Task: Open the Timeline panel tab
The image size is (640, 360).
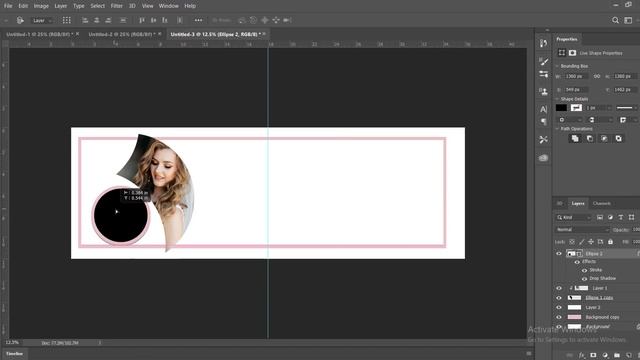Action: click(14, 354)
